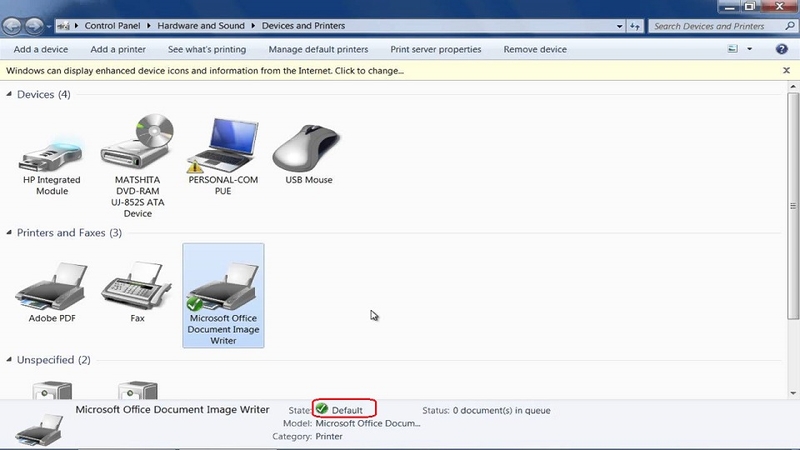
Task: Click Add a printer
Action: coord(118,49)
